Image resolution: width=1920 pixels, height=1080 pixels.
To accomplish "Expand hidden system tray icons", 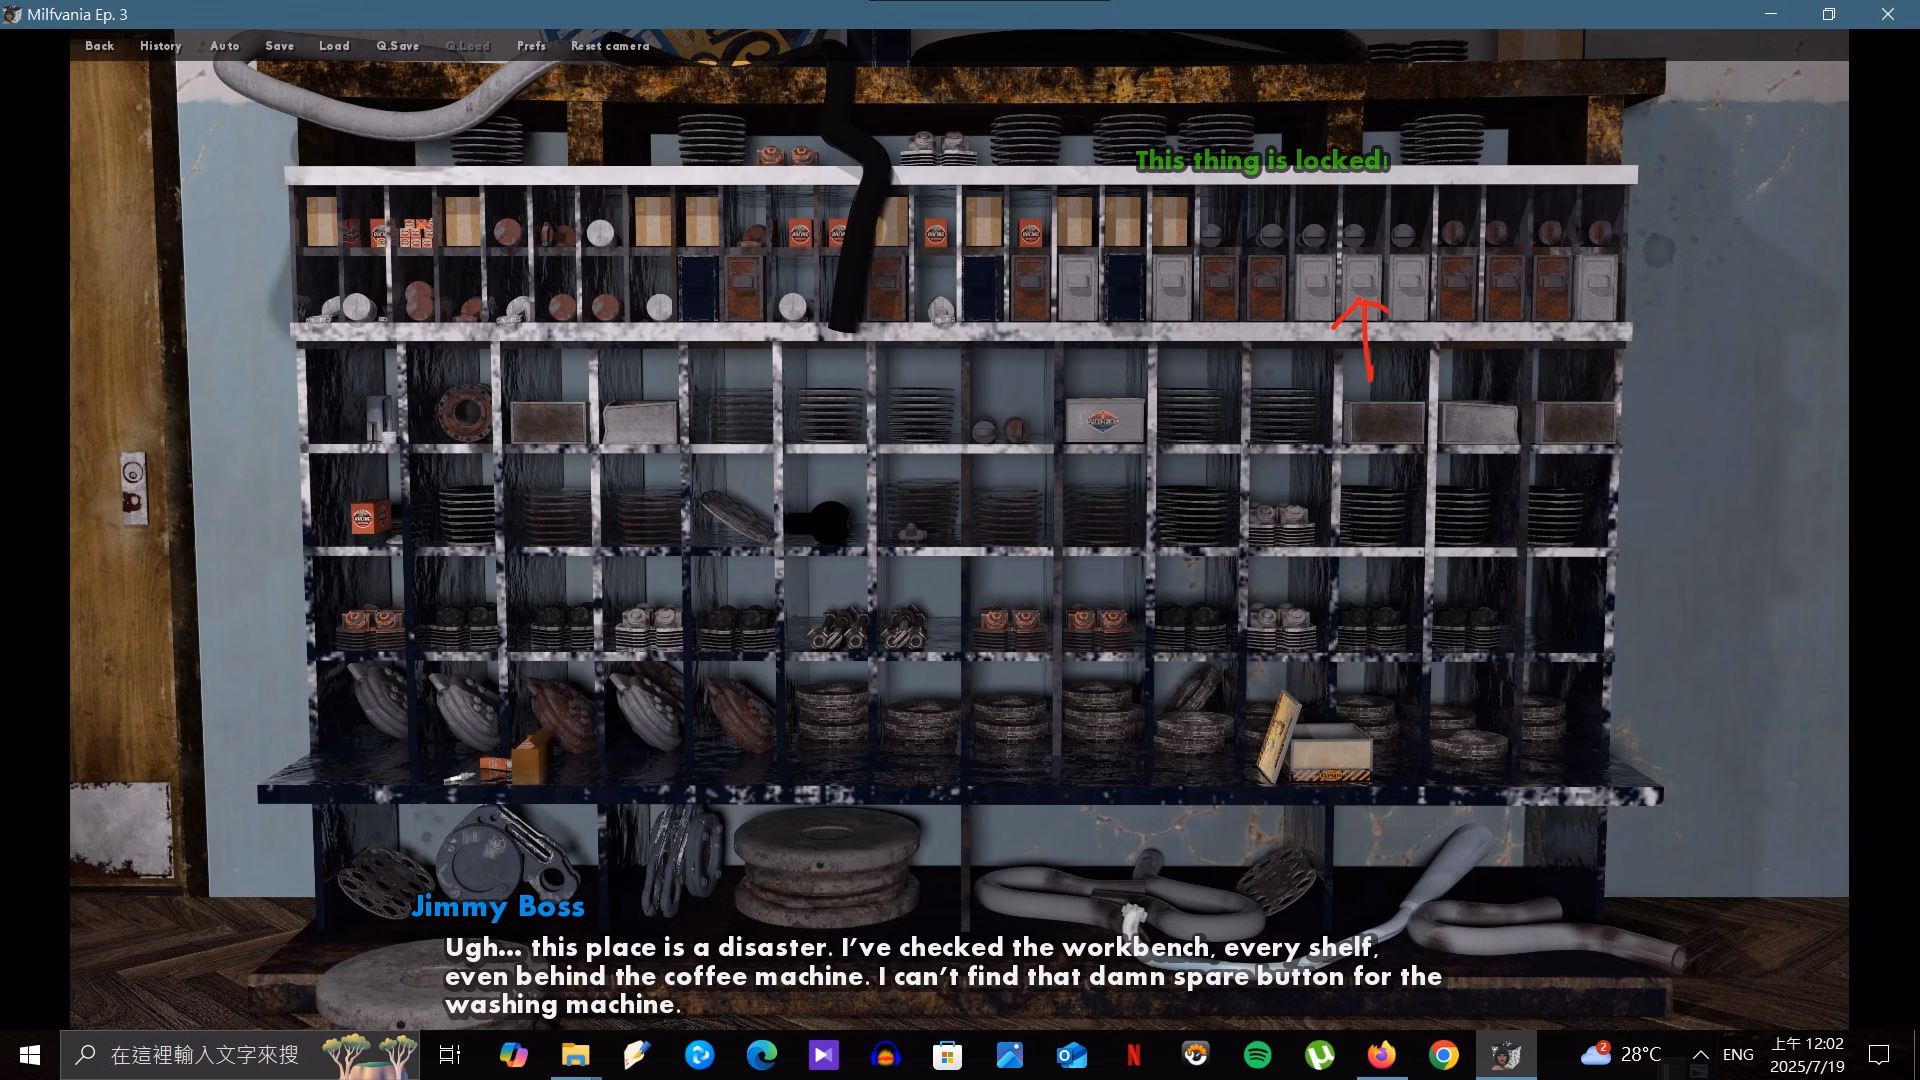I will [x=1700, y=1055].
